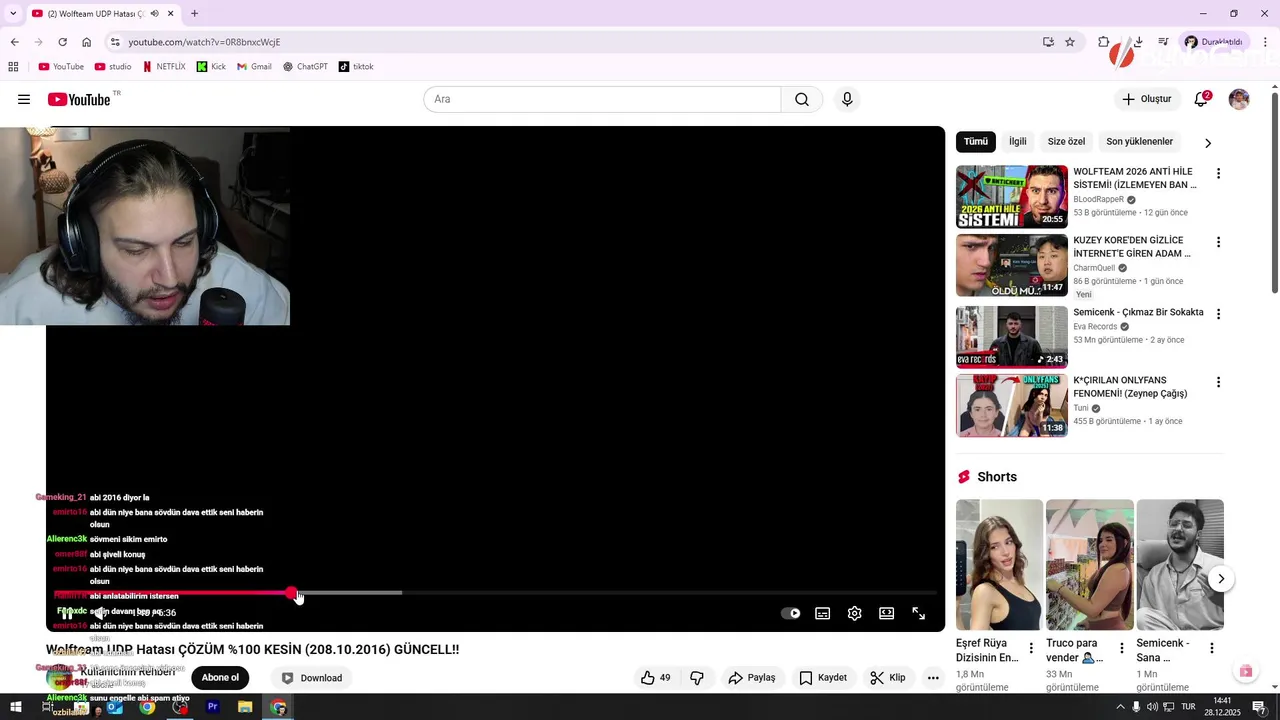Like the video (49 likes)
The image size is (1280, 720).
coord(656,678)
